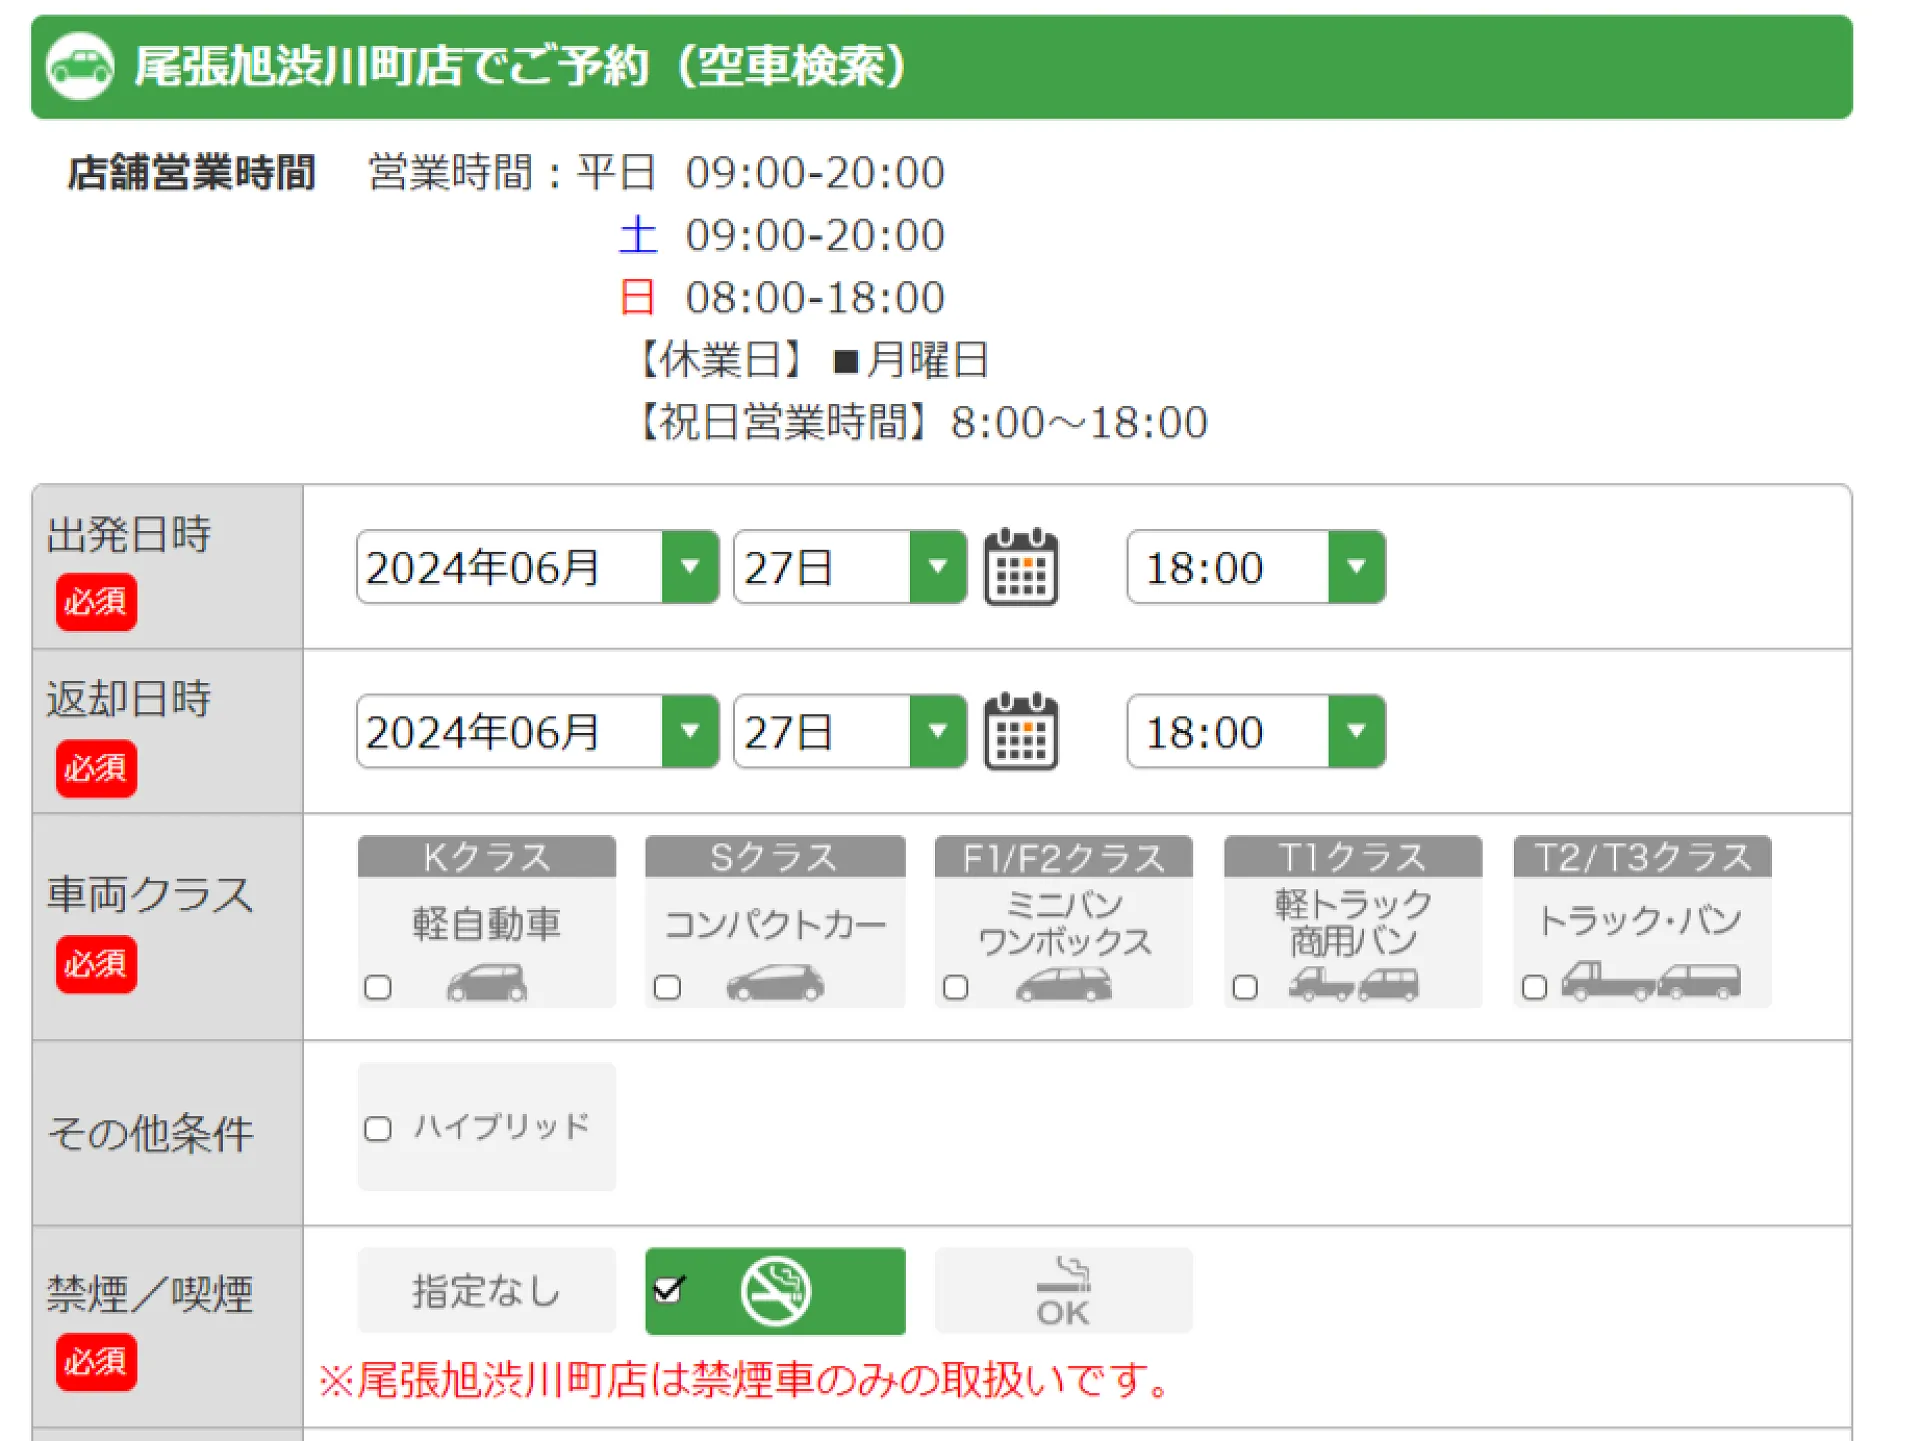Click the K class kei car image
1920x1441 pixels.
[x=487, y=983]
